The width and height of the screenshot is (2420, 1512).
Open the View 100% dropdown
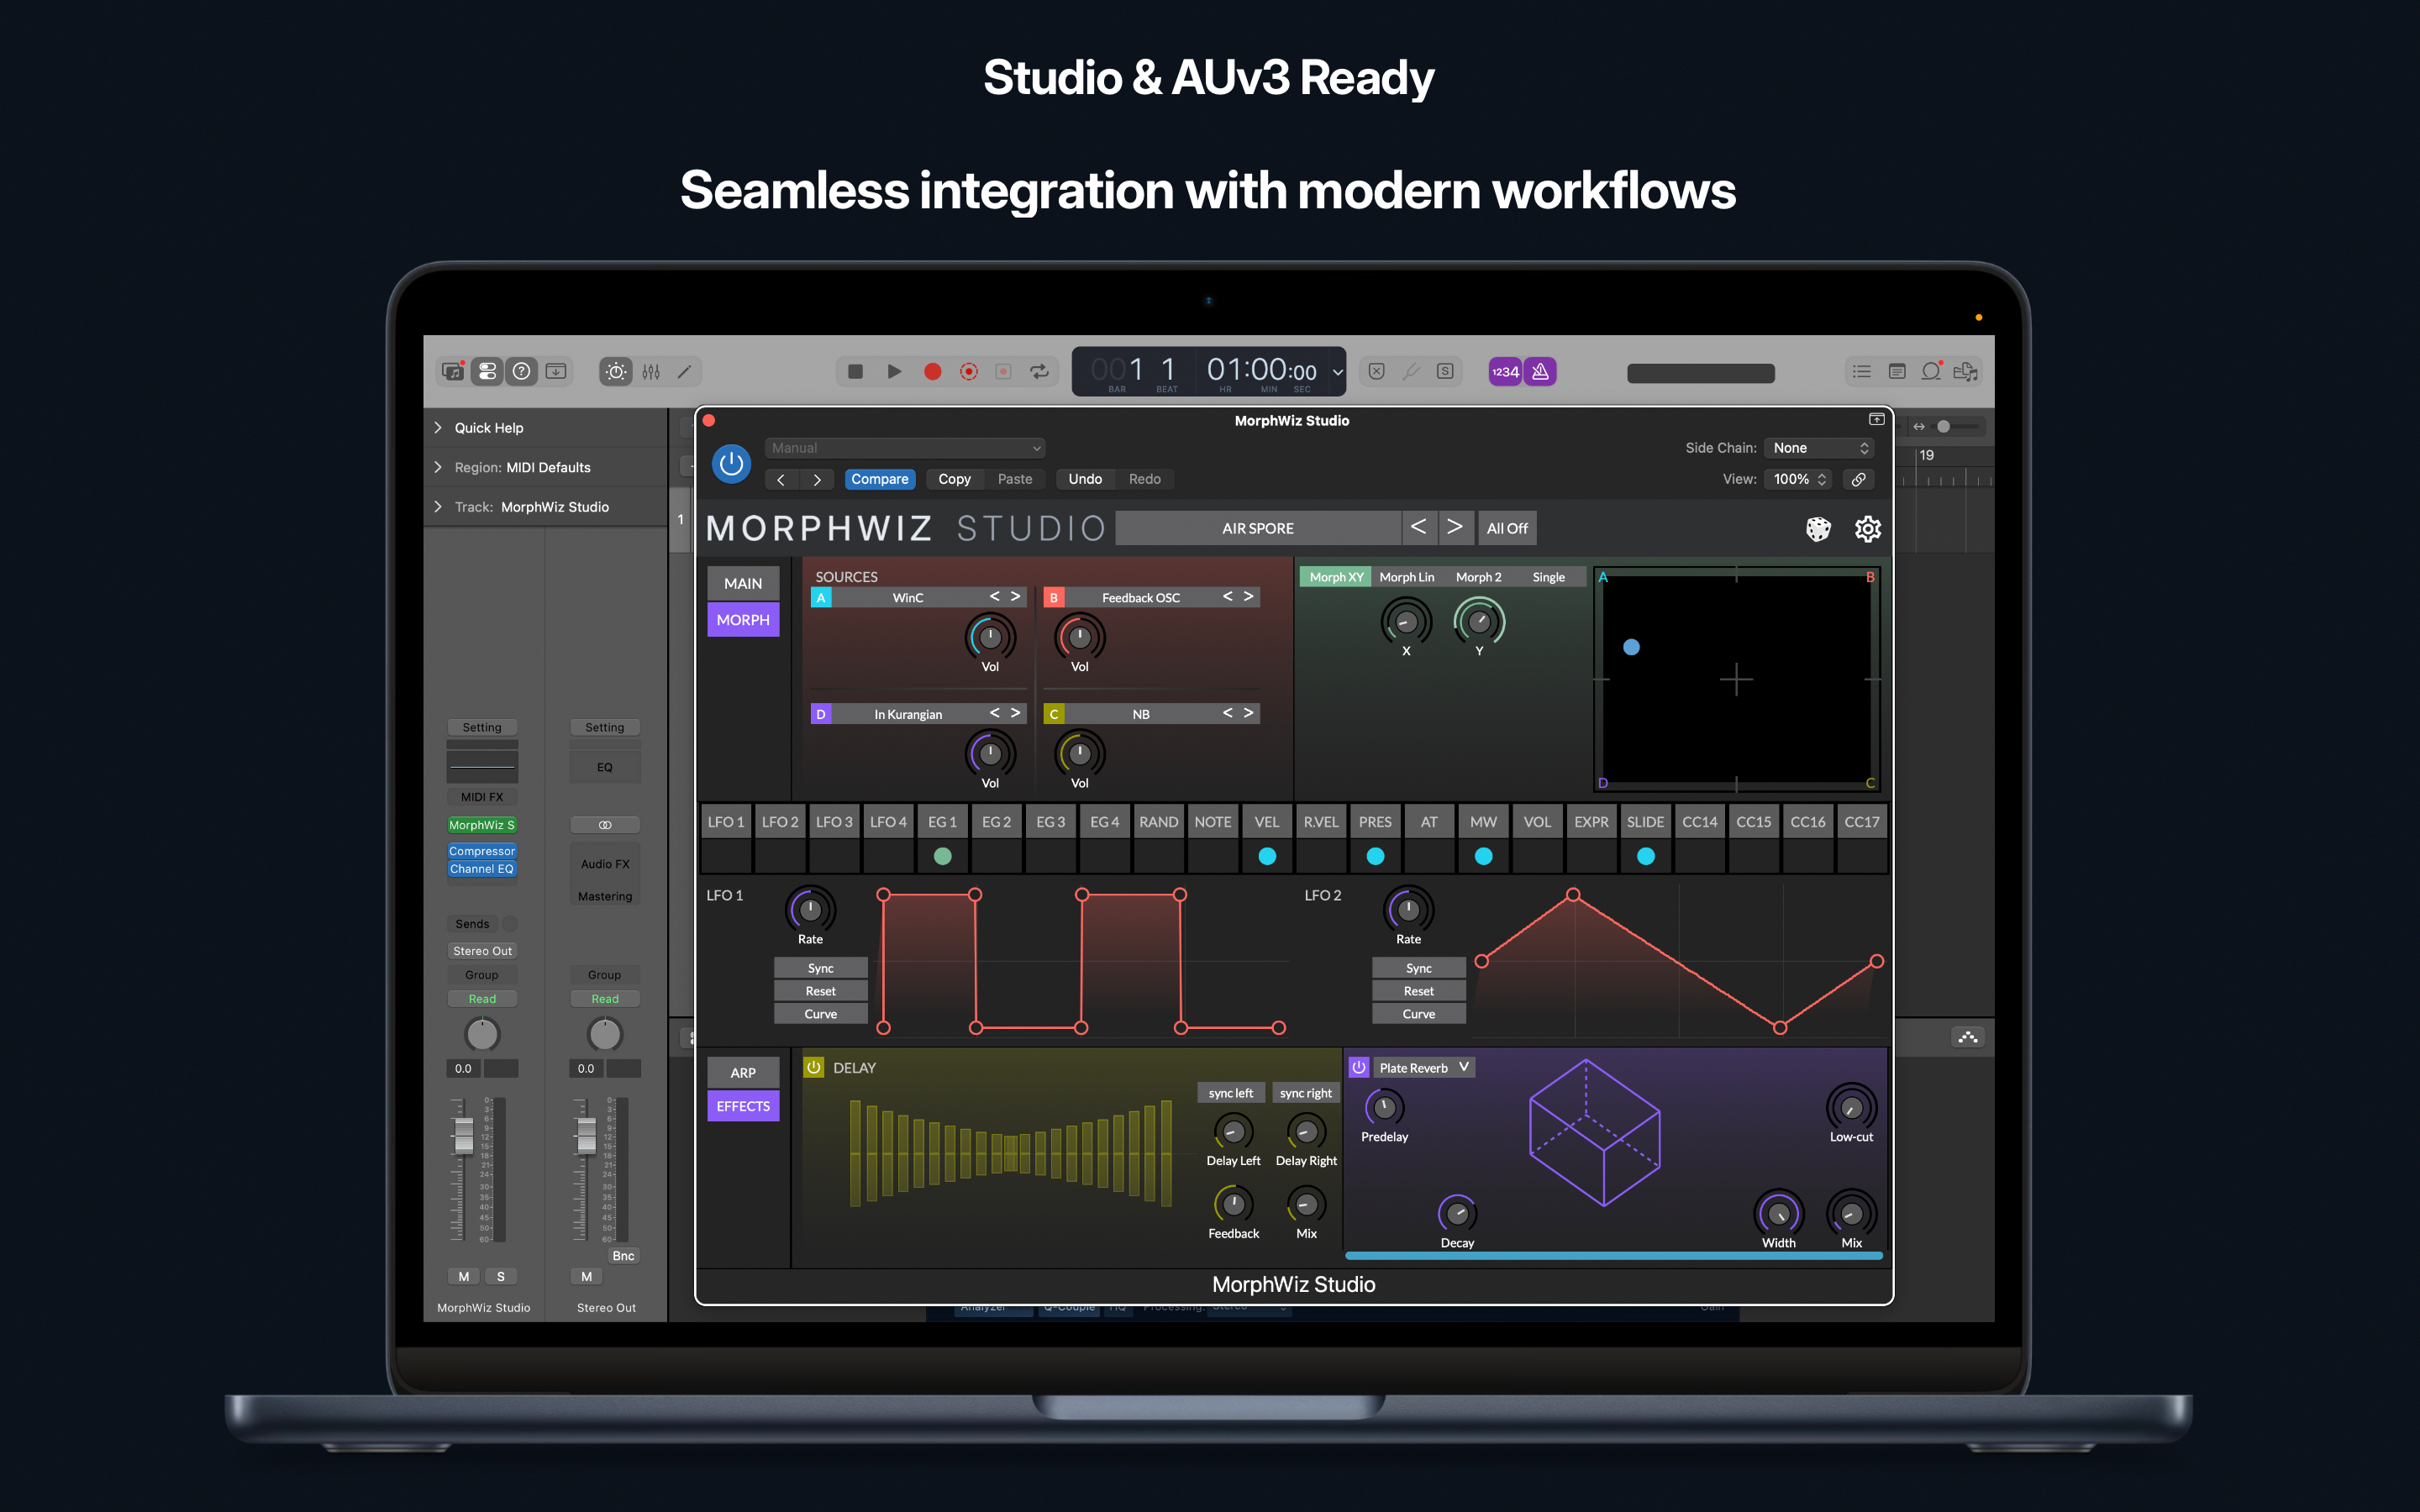click(x=1798, y=479)
